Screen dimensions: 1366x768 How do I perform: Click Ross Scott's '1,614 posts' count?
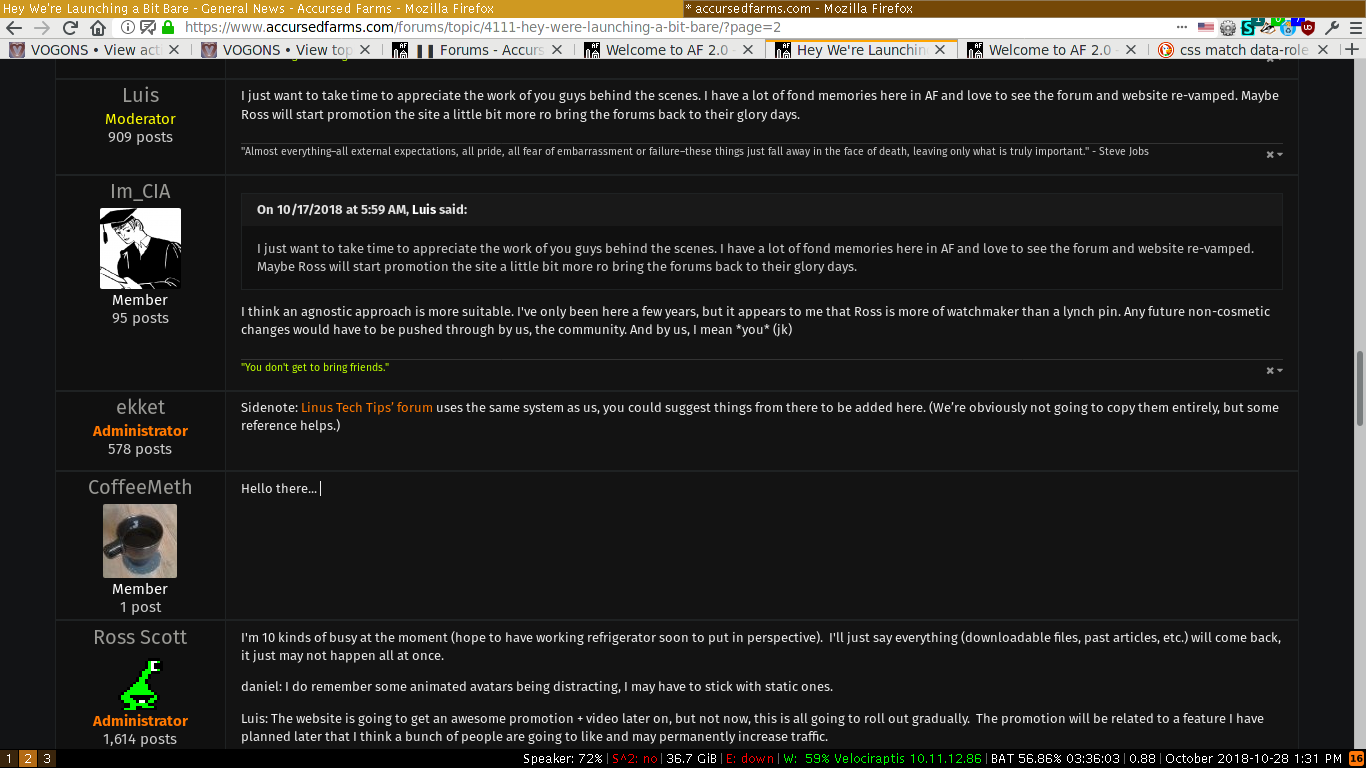click(x=140, y=739)
